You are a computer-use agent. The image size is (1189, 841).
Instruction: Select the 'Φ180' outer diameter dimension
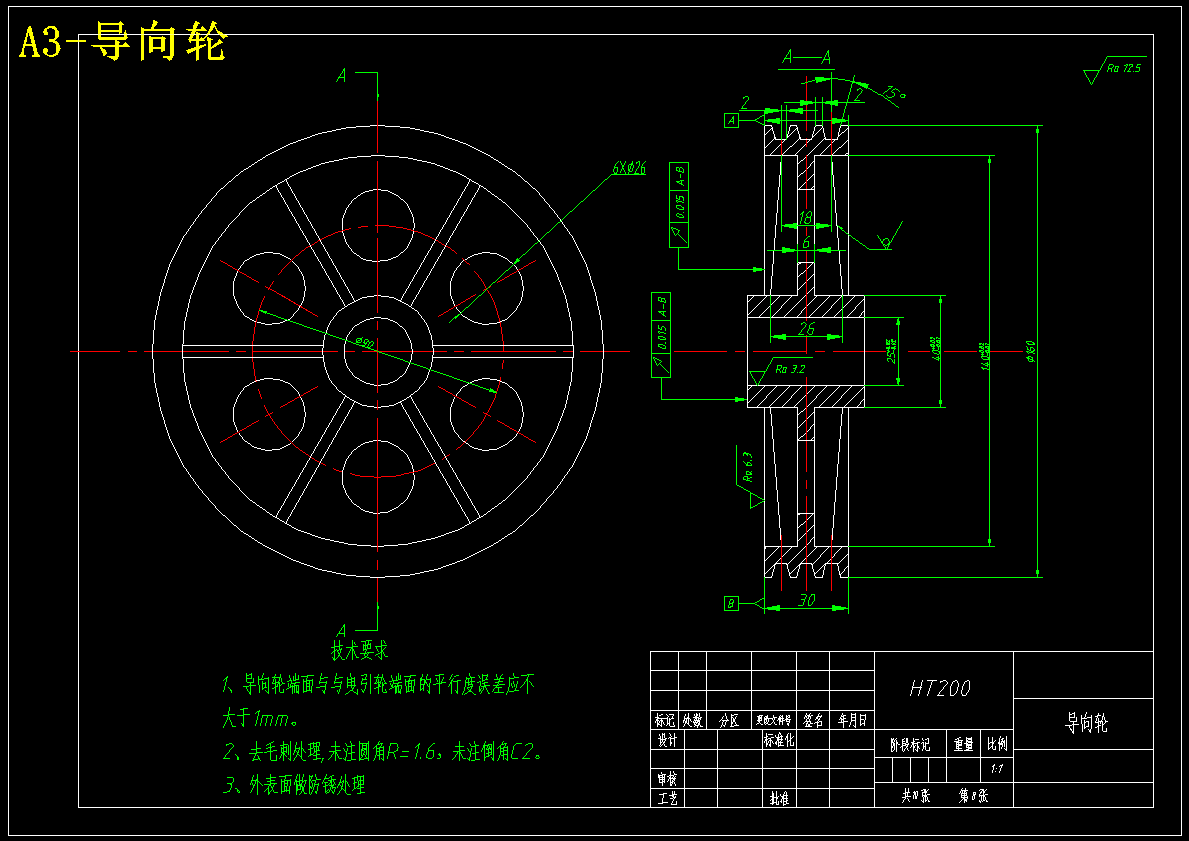coord(1030,351)
